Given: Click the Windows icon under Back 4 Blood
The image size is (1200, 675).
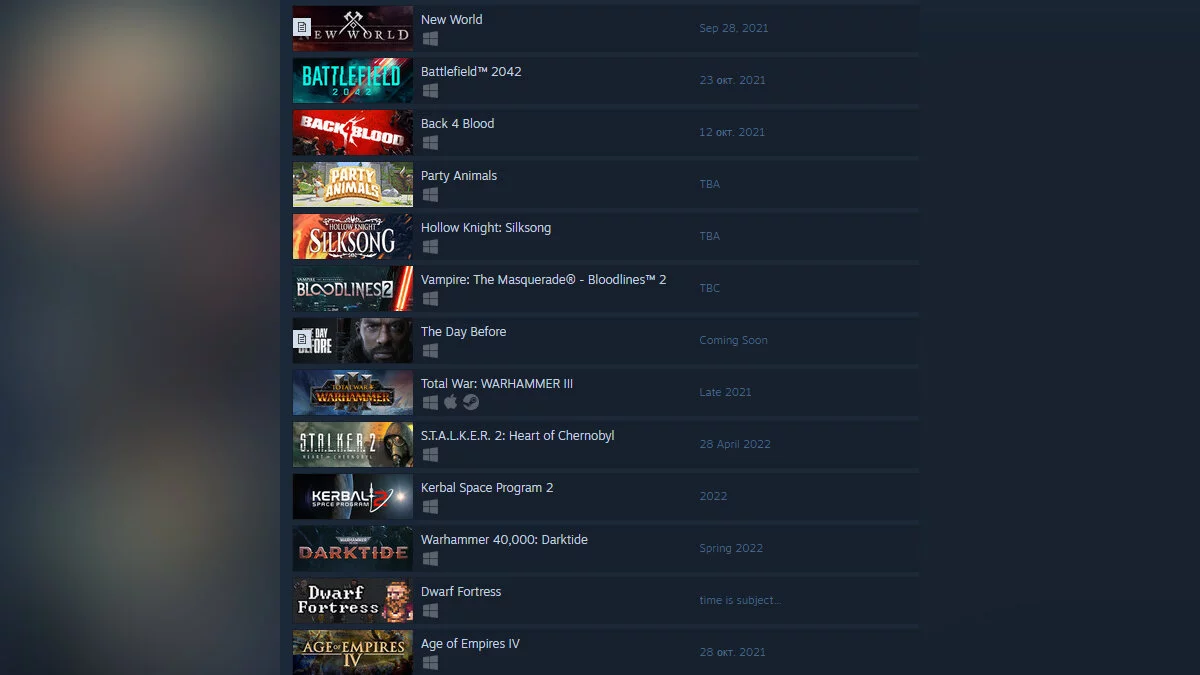Looking at the screenshot, I should pos(430,142).
